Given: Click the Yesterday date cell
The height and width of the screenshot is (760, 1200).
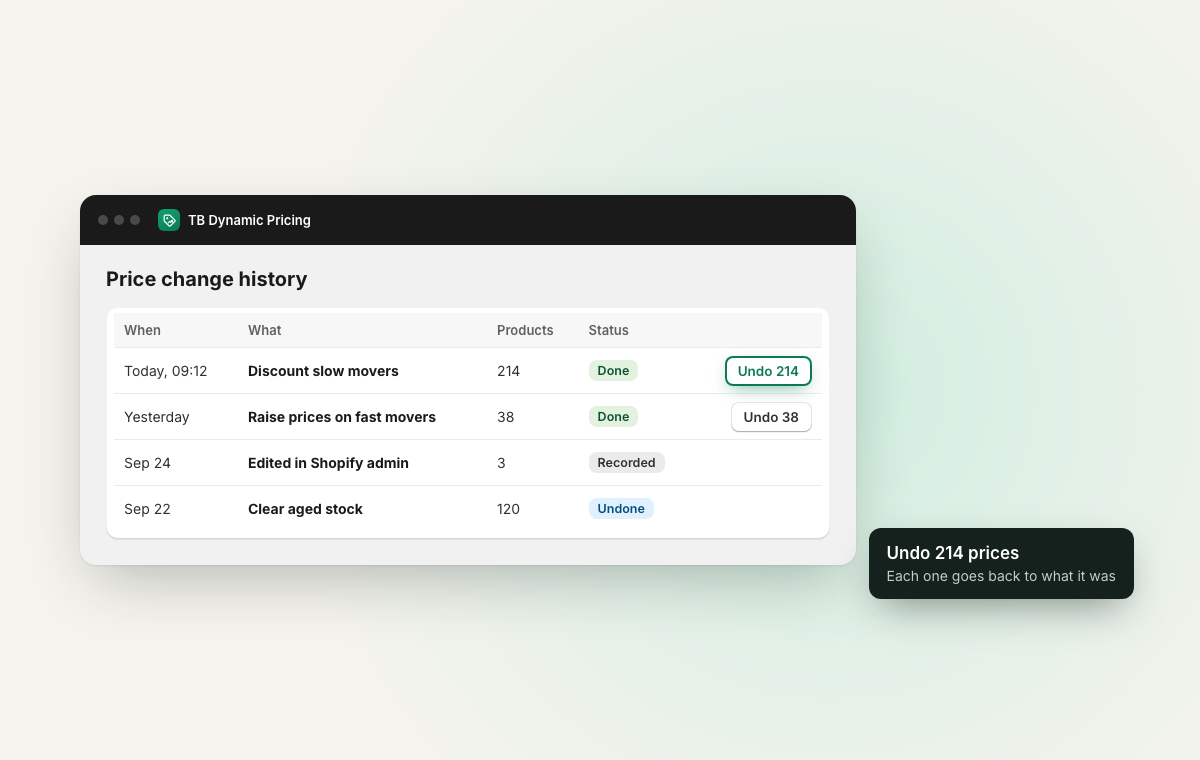Looking at the screenshot, I should 157,417.
